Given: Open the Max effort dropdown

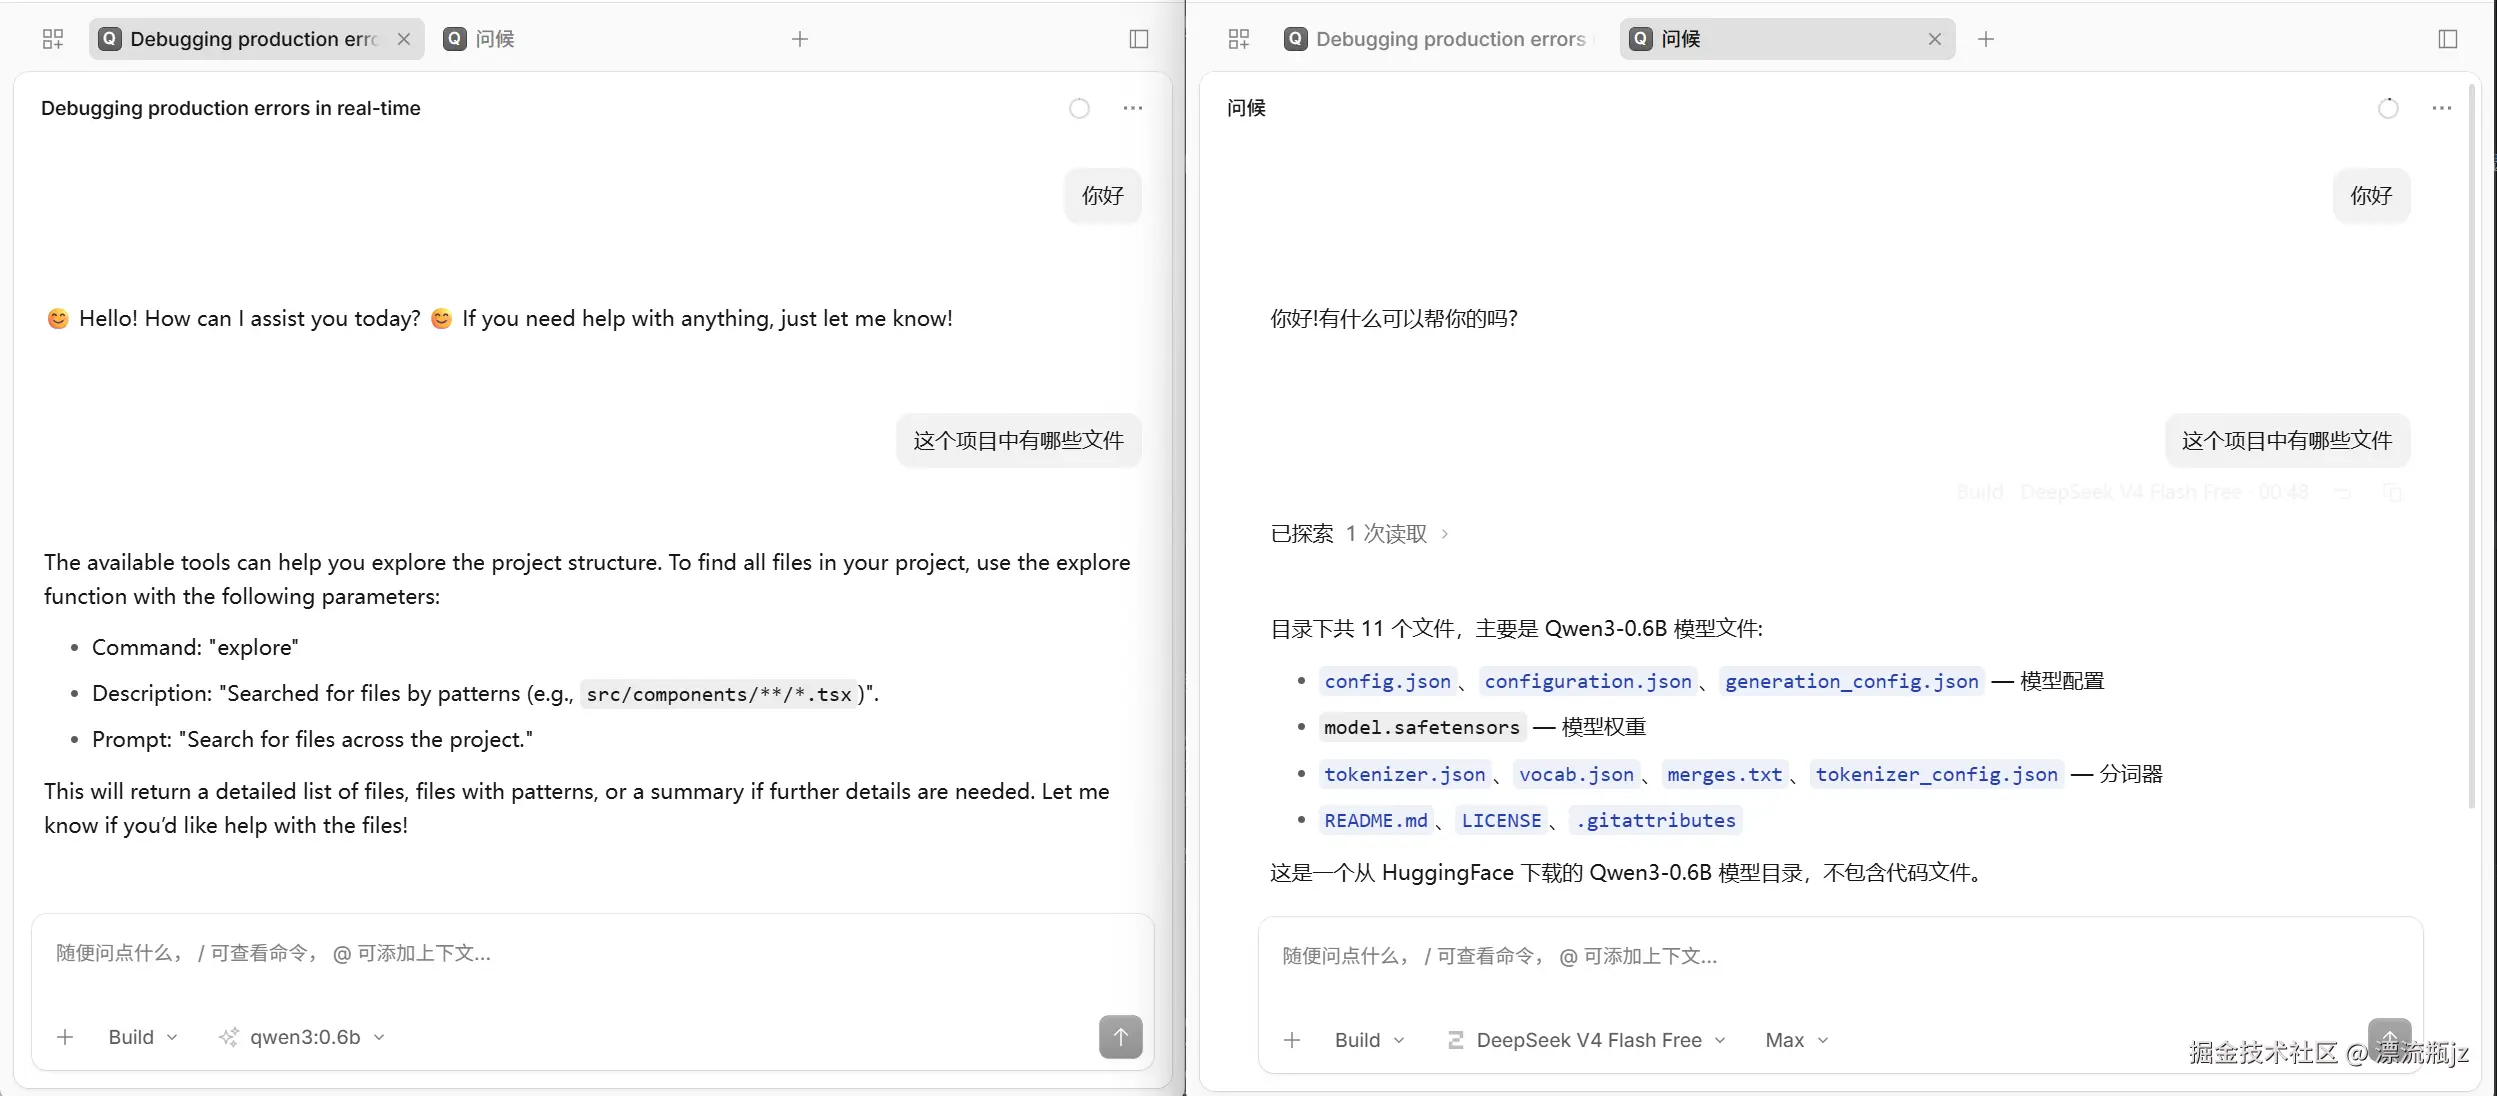Looking at the screenshot, I should click(x=1797, y=1040).
